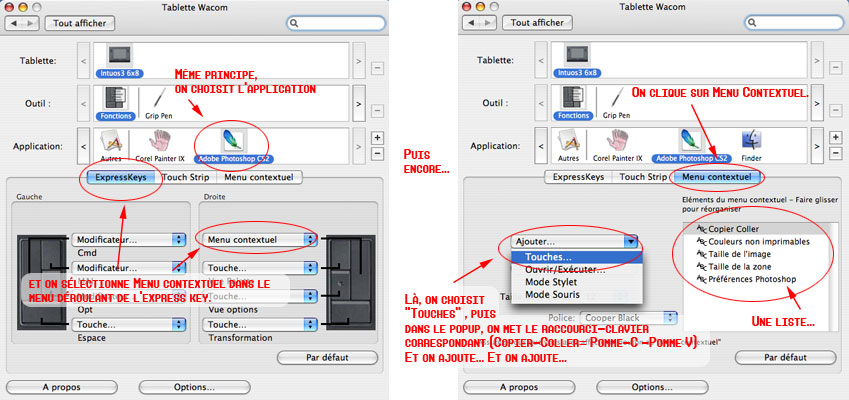This screenshot has height=400, width=849.
Task: Select Autres application icon in right window
Action: pos(569,146)
